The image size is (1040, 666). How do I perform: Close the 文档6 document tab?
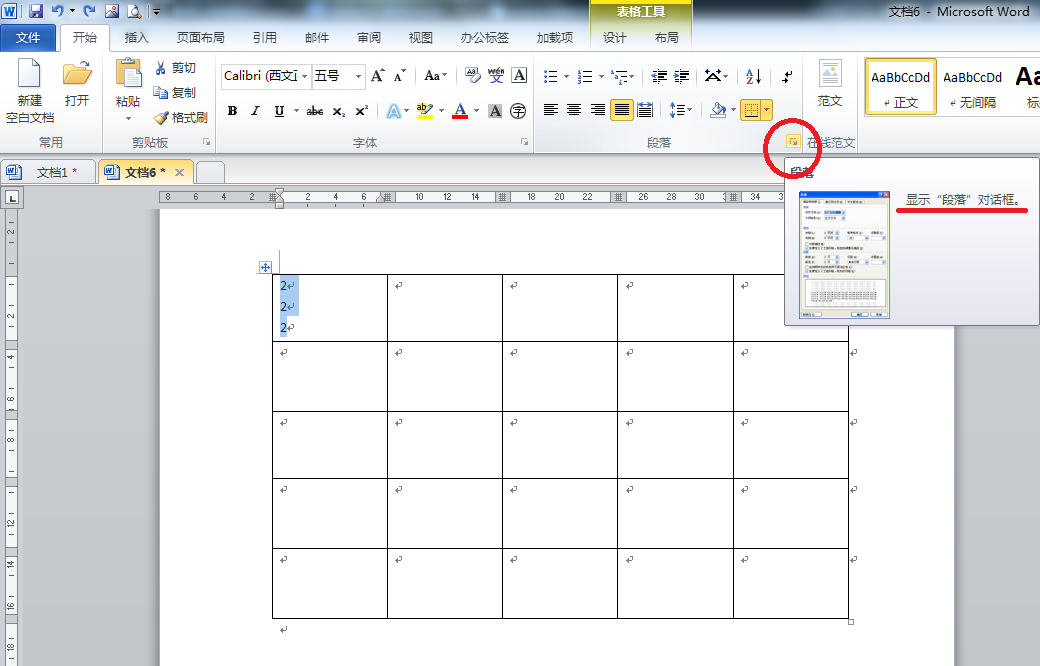179,172
